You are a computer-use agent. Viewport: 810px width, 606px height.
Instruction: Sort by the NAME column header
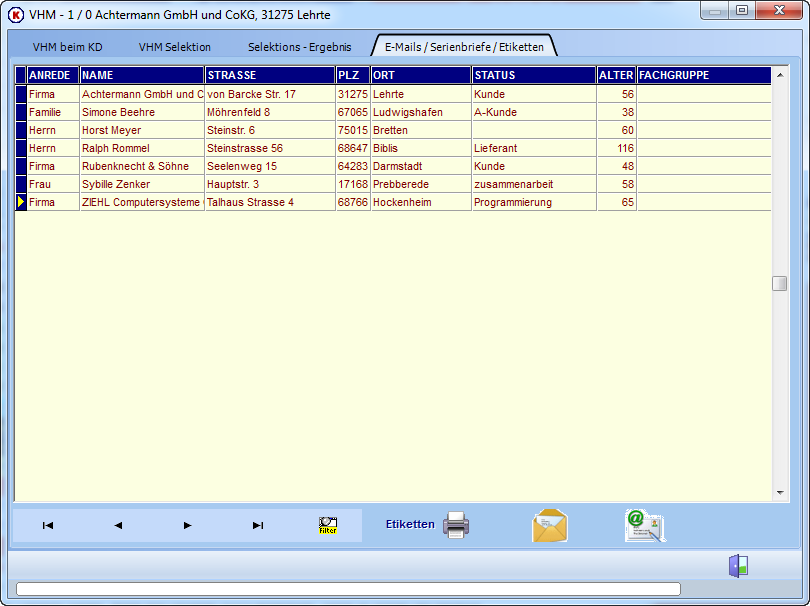(142, 75)
